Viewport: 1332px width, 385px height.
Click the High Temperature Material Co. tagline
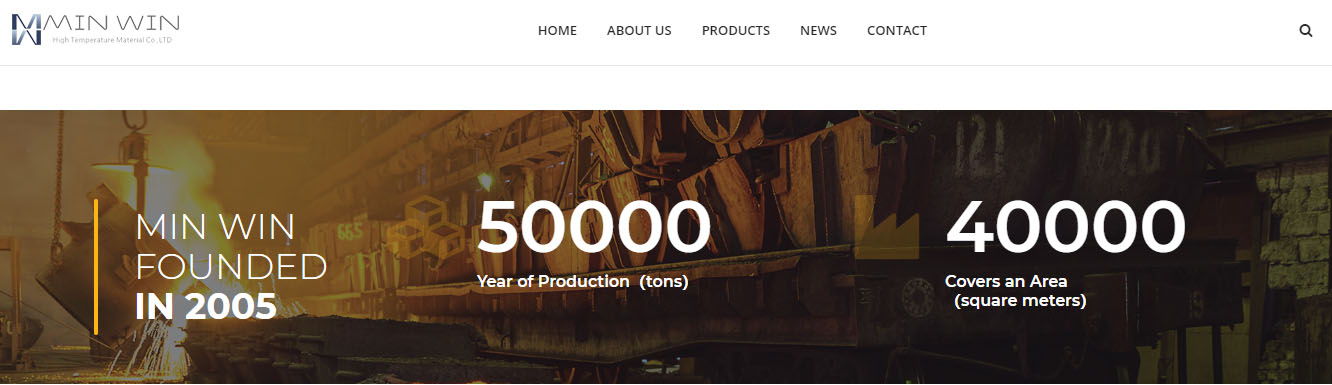click(113, 40)
